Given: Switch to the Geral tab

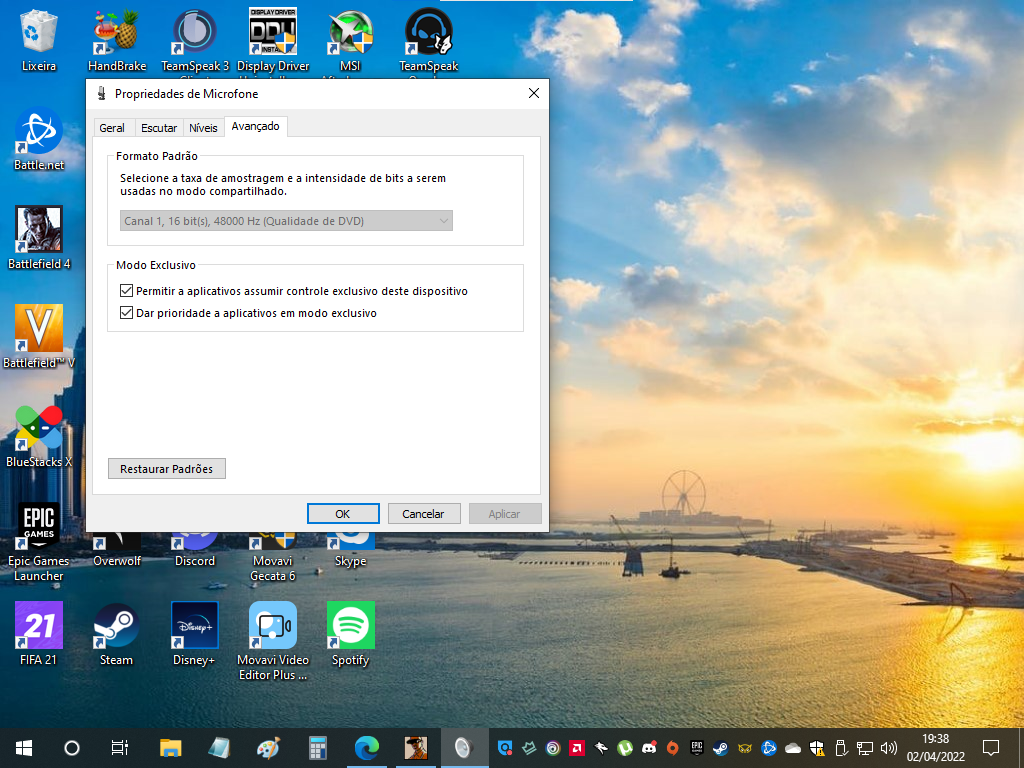Looking at the screenshot, I should click(x=112, y=128).
